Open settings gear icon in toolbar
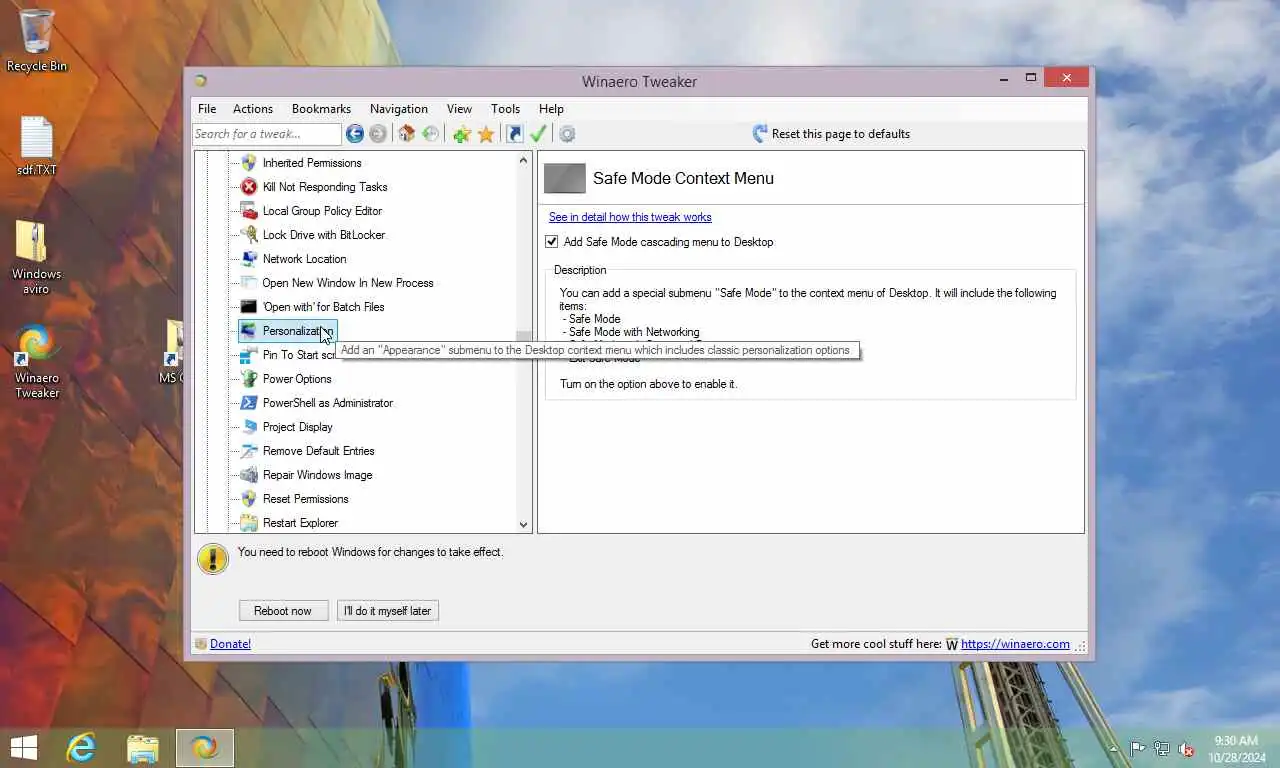The height and width of the screenshot is (768, 1280). 567,134
